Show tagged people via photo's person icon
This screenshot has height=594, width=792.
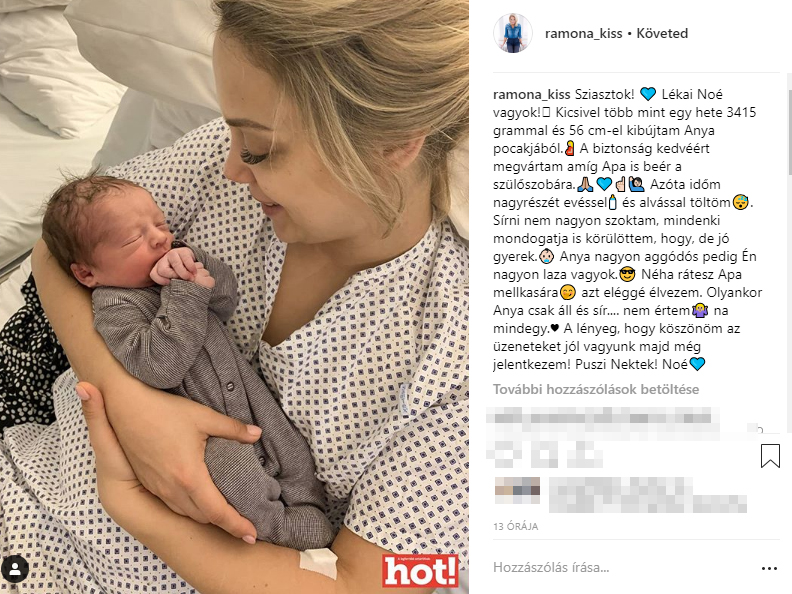click(x=15, y=570)
